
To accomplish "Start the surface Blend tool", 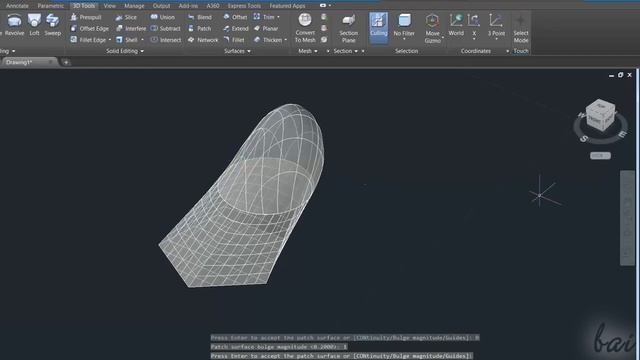I will coord(200,17).
